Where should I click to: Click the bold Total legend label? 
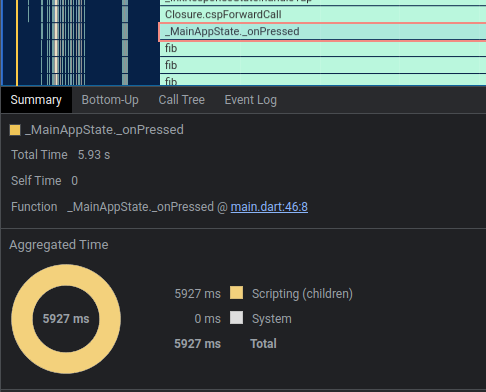263,344
